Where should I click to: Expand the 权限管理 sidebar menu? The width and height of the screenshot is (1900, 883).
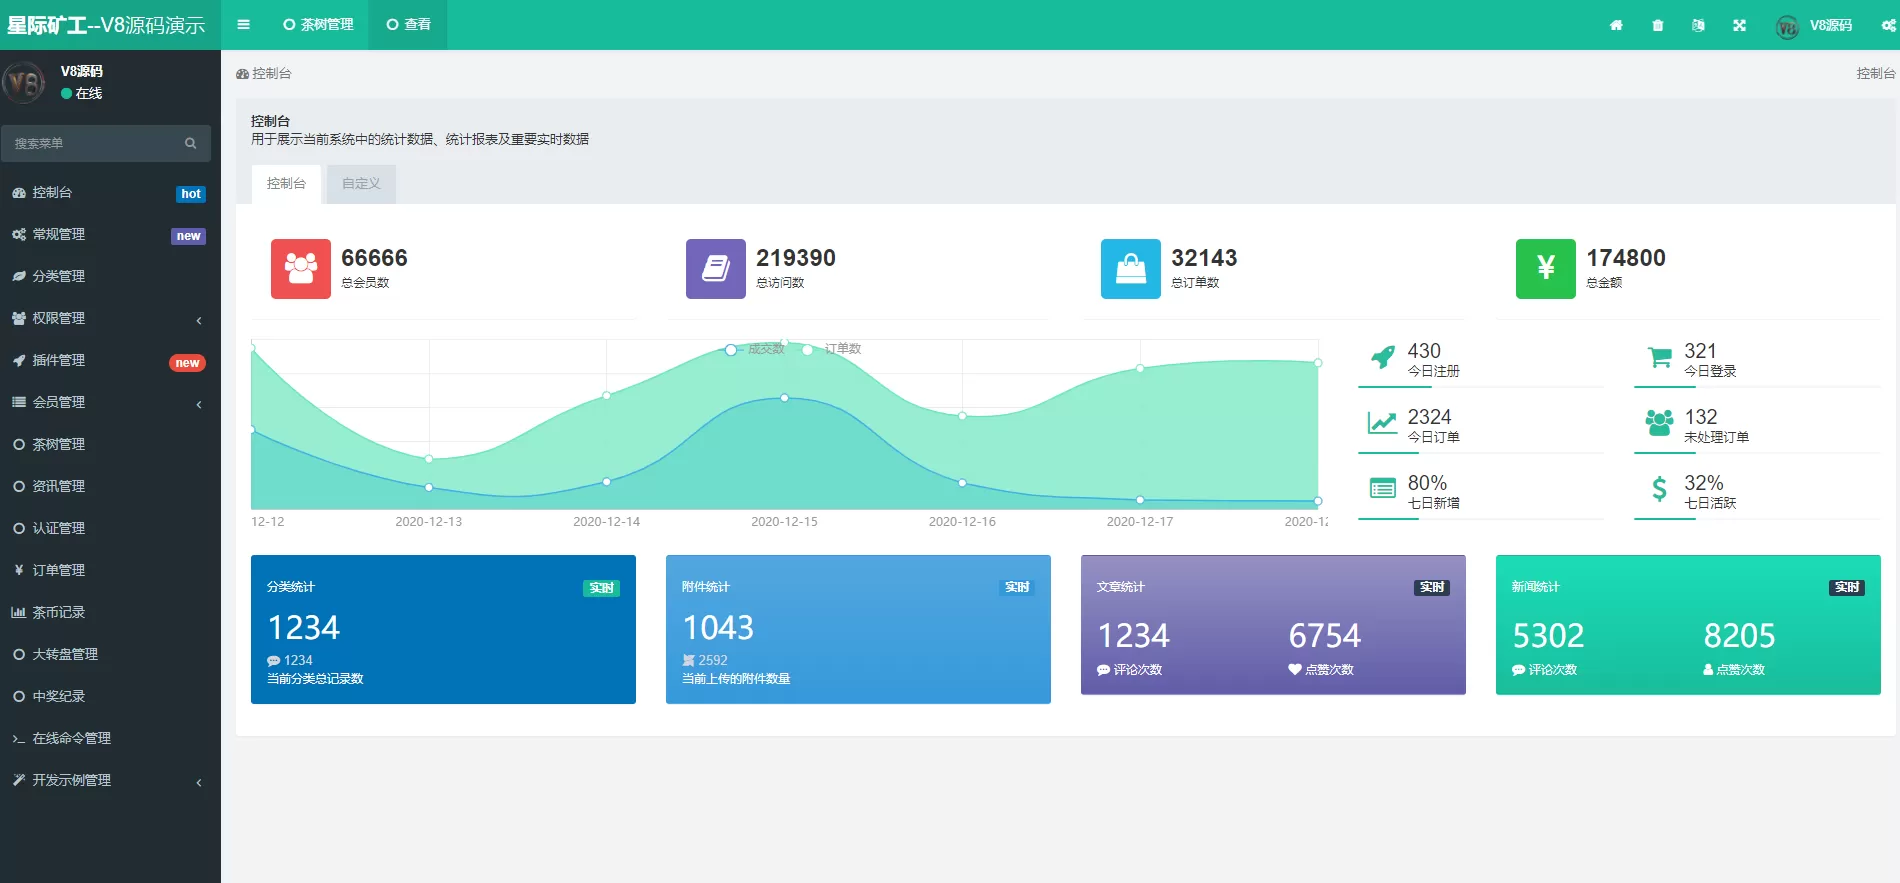[110, 318]
